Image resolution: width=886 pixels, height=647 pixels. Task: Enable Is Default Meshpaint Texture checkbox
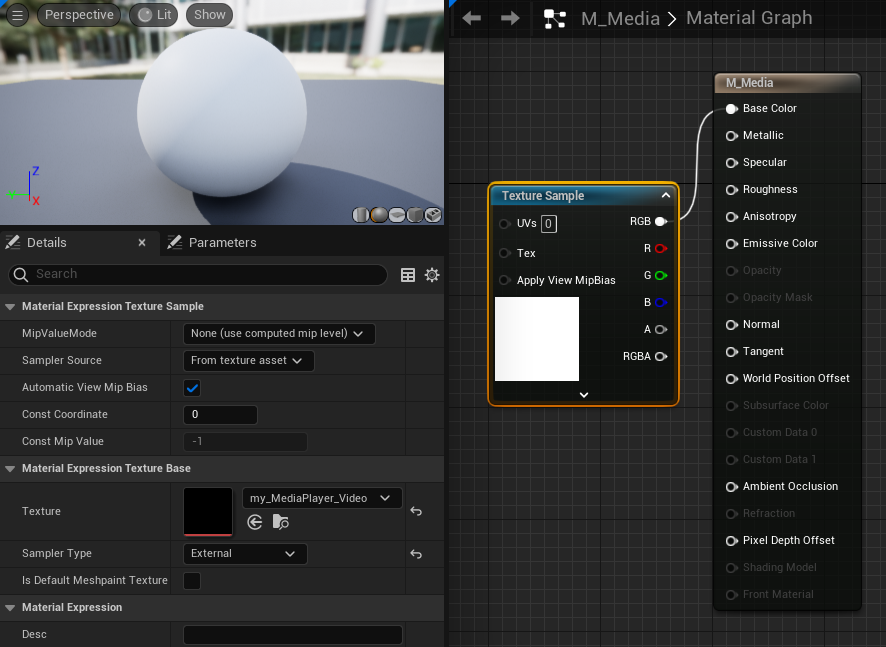(192, 581)
